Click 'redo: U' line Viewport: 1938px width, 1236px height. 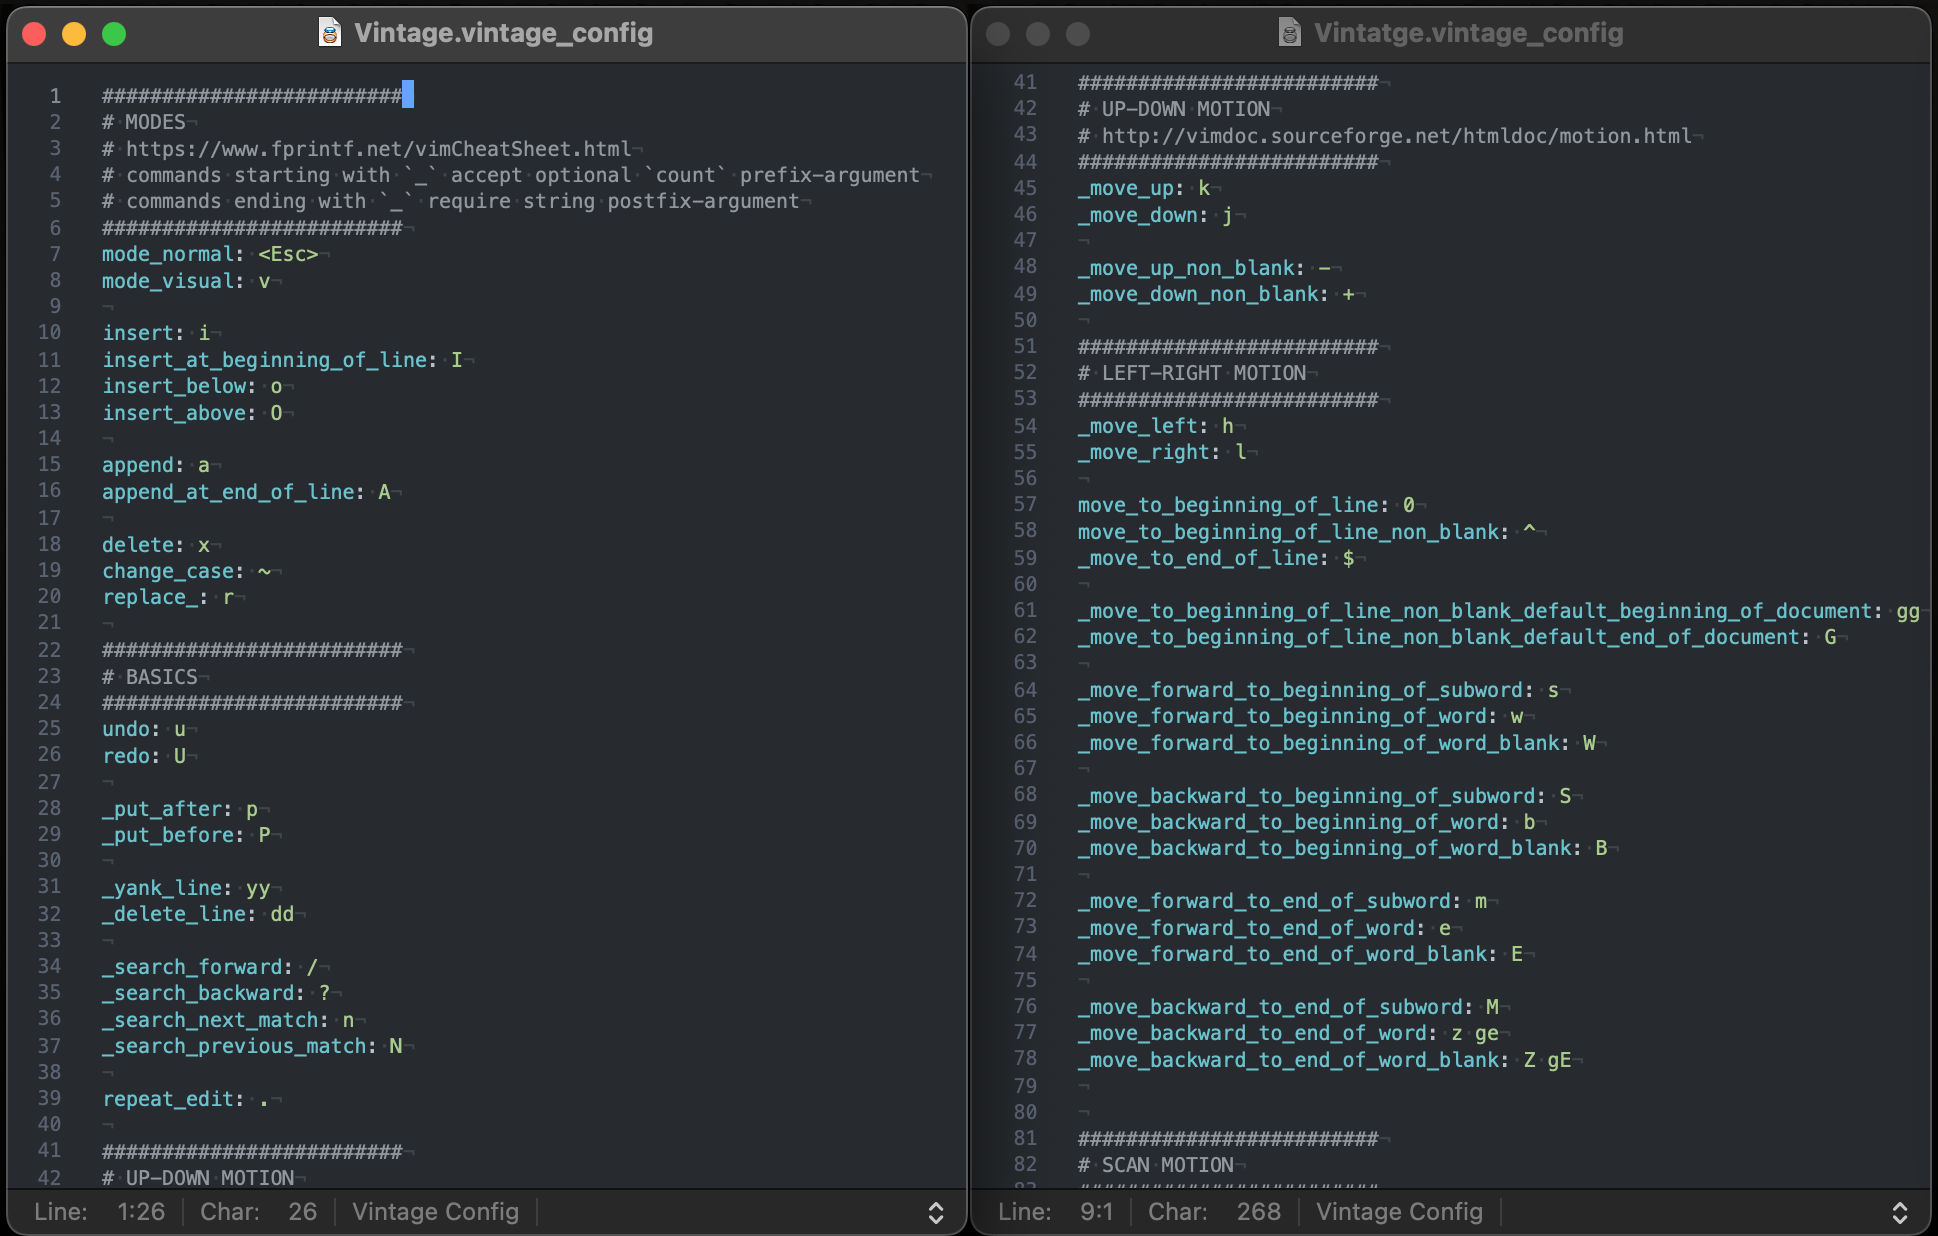click(144, 756)
